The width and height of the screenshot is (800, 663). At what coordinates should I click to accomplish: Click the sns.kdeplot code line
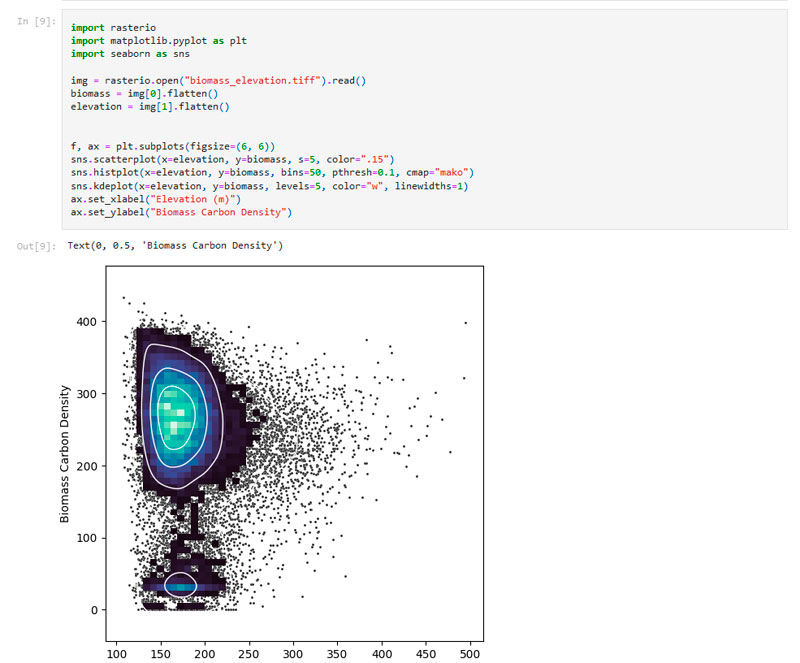(x=269, y=186)
